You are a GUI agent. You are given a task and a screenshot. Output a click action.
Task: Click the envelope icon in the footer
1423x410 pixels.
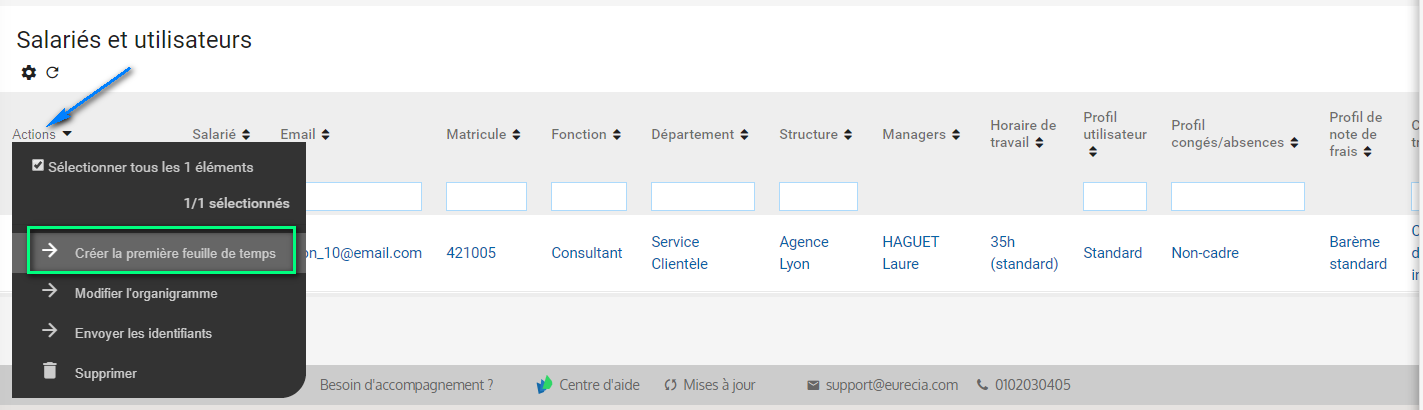click(x=813, y=384)
